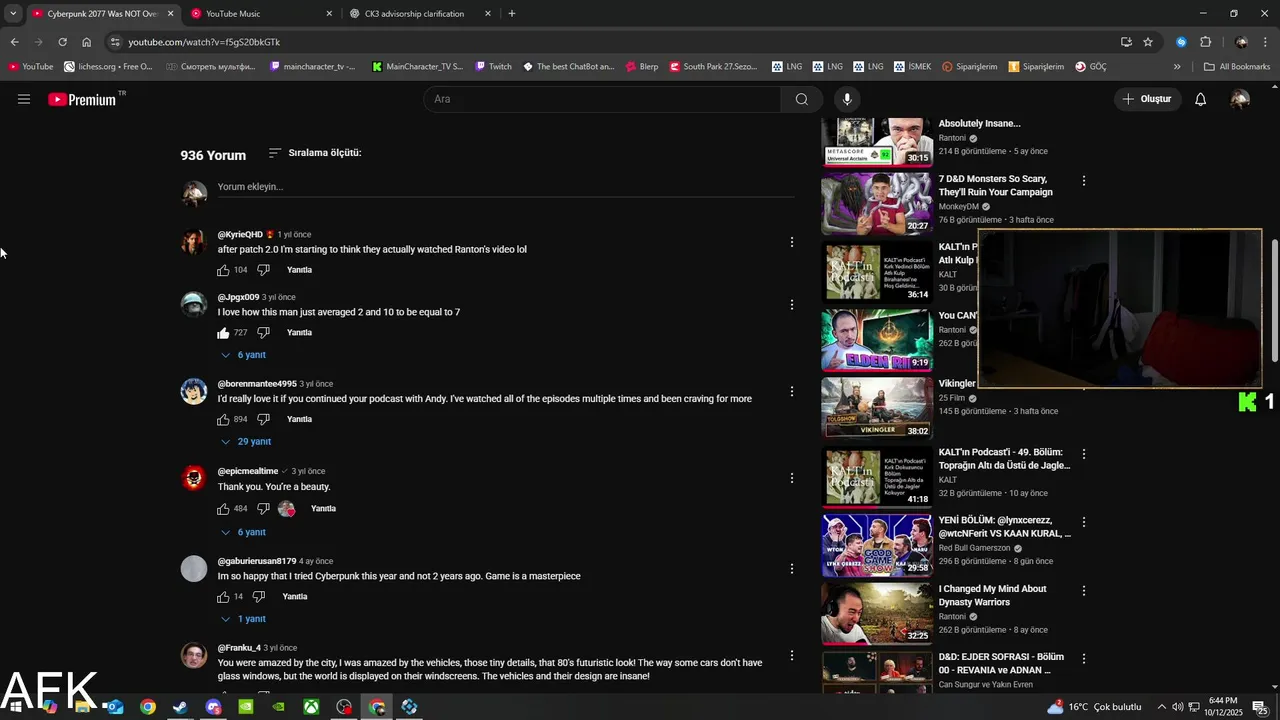Open the Sıralama ölçütü sort dropdown
Image resolution: width=1280 pixels, height=720 pixels.
click(315, 153)
